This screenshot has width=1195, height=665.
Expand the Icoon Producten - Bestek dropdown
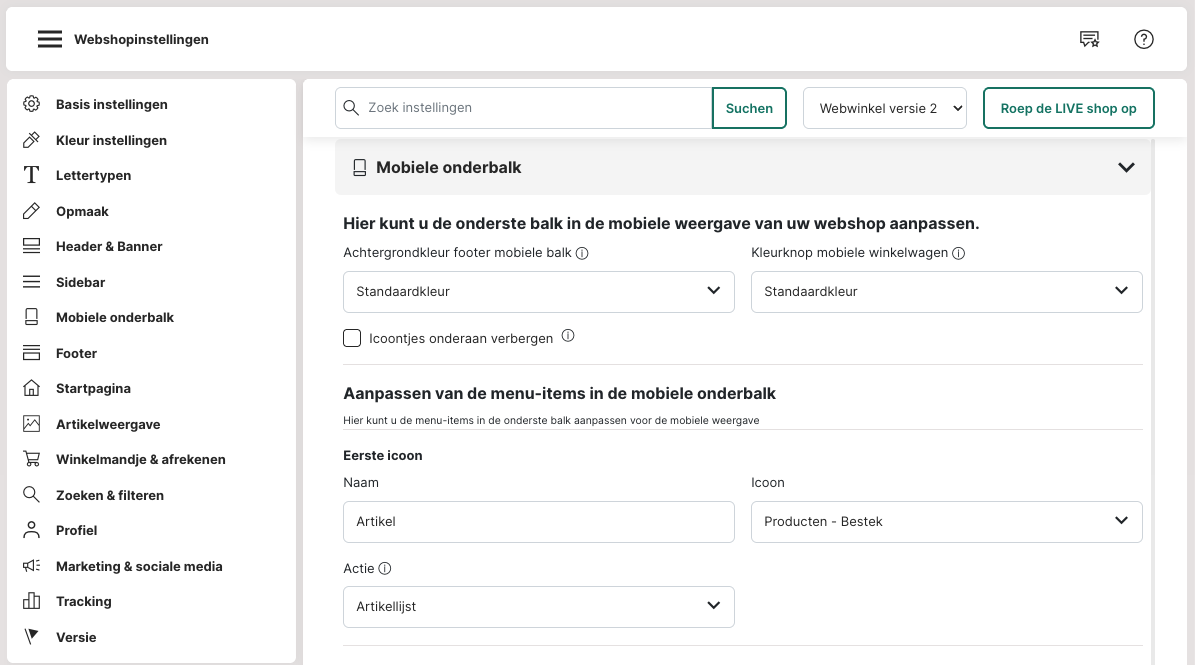tap(946, 522)
